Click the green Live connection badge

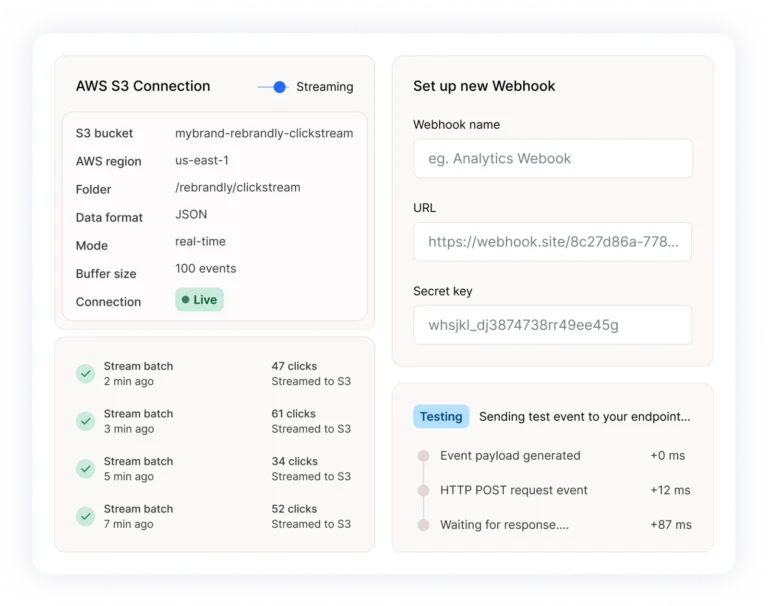(199, 300)
